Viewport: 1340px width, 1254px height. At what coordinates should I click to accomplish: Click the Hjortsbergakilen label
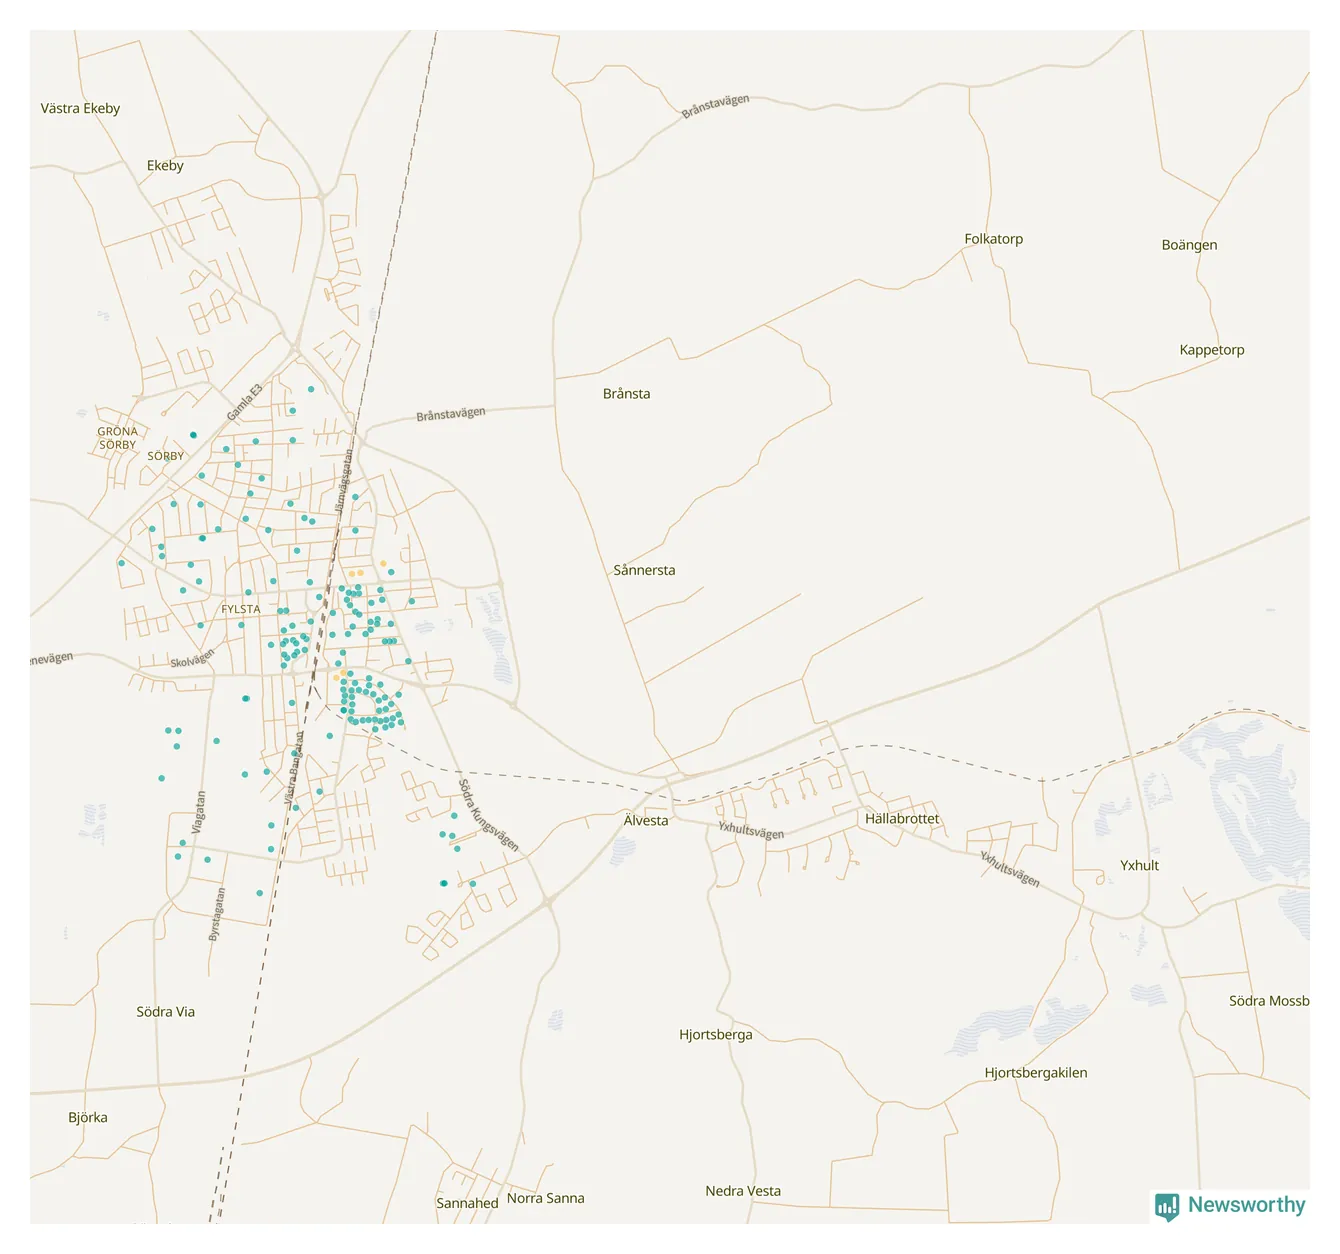point(1035,1073)
